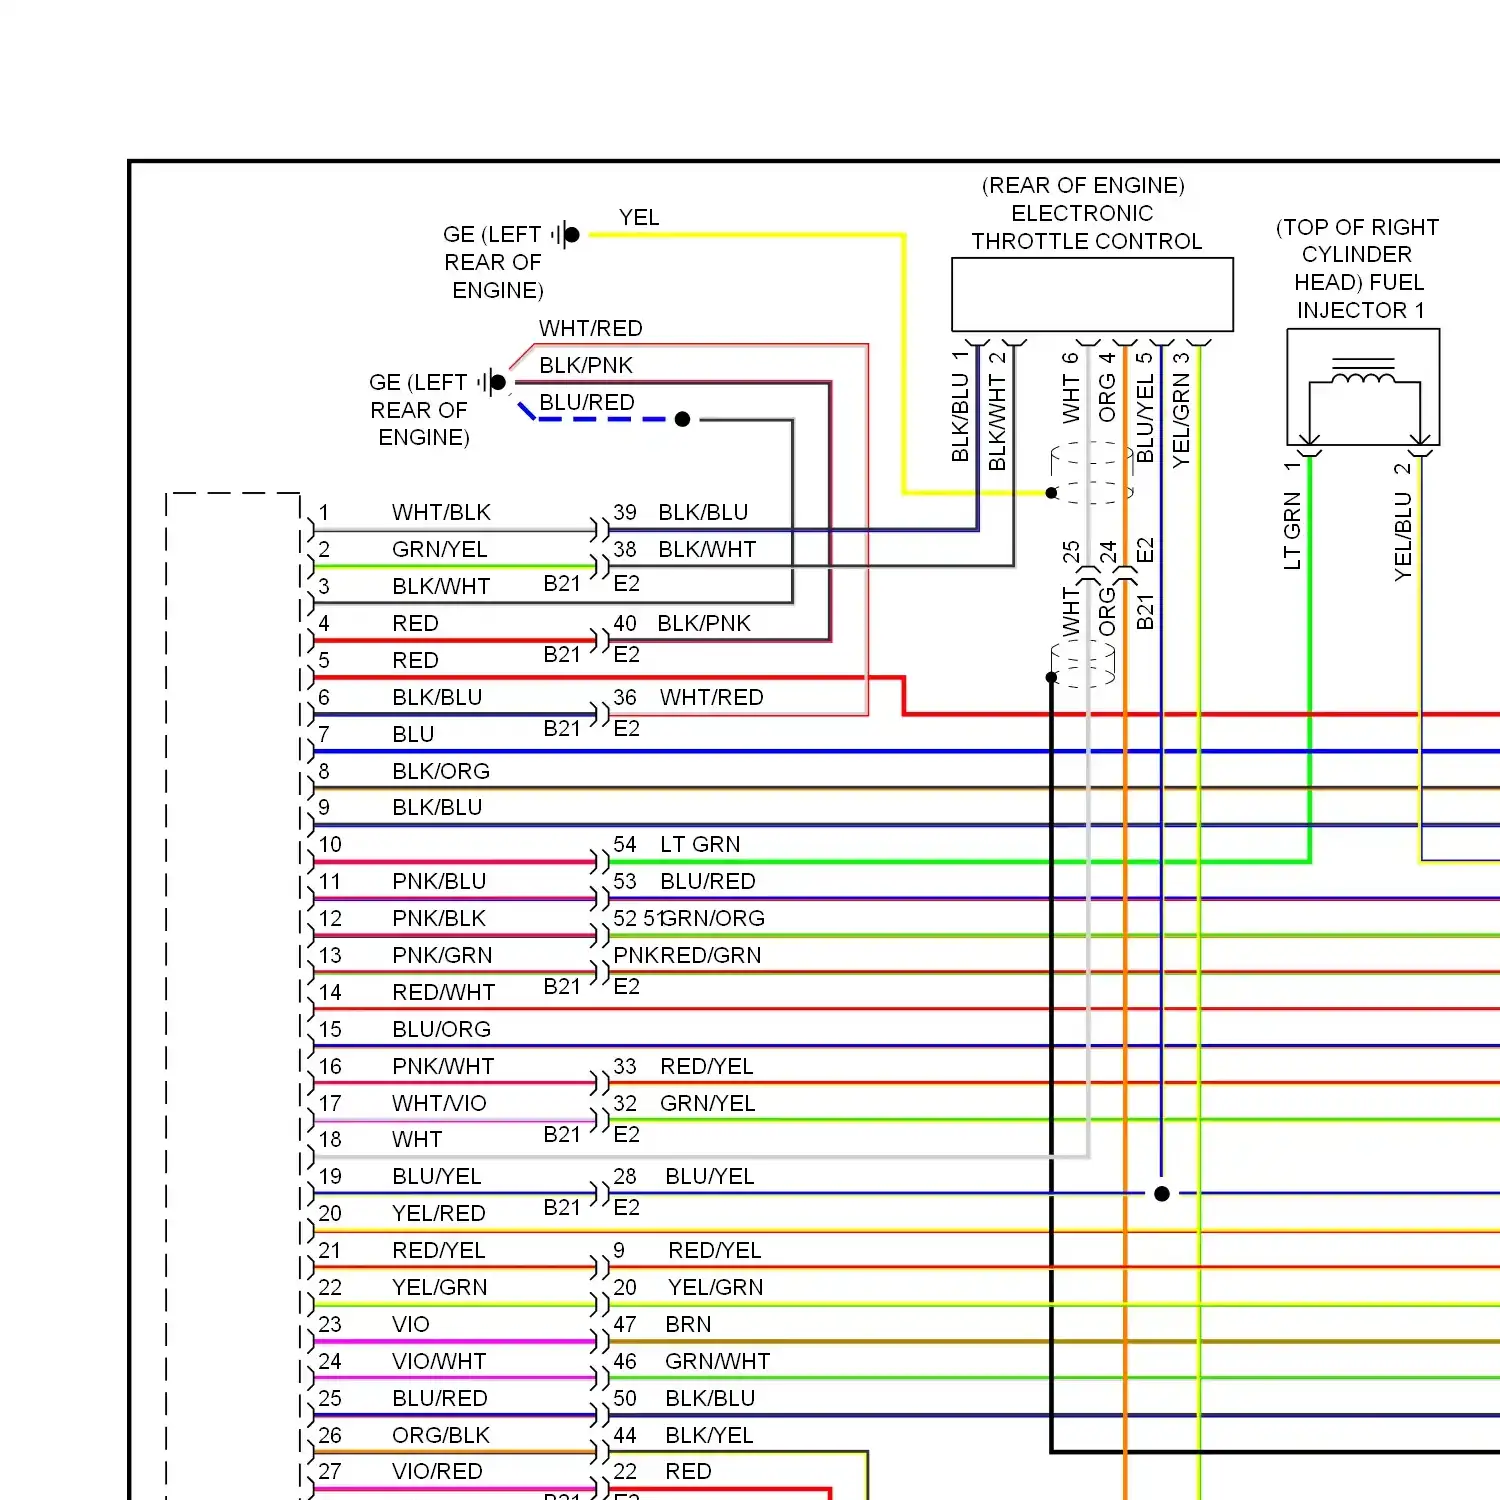Viewport: 1500px width, 1500px height.
Task: Click pin 21 'RED/YEL' label
Action: [439, 1250]
